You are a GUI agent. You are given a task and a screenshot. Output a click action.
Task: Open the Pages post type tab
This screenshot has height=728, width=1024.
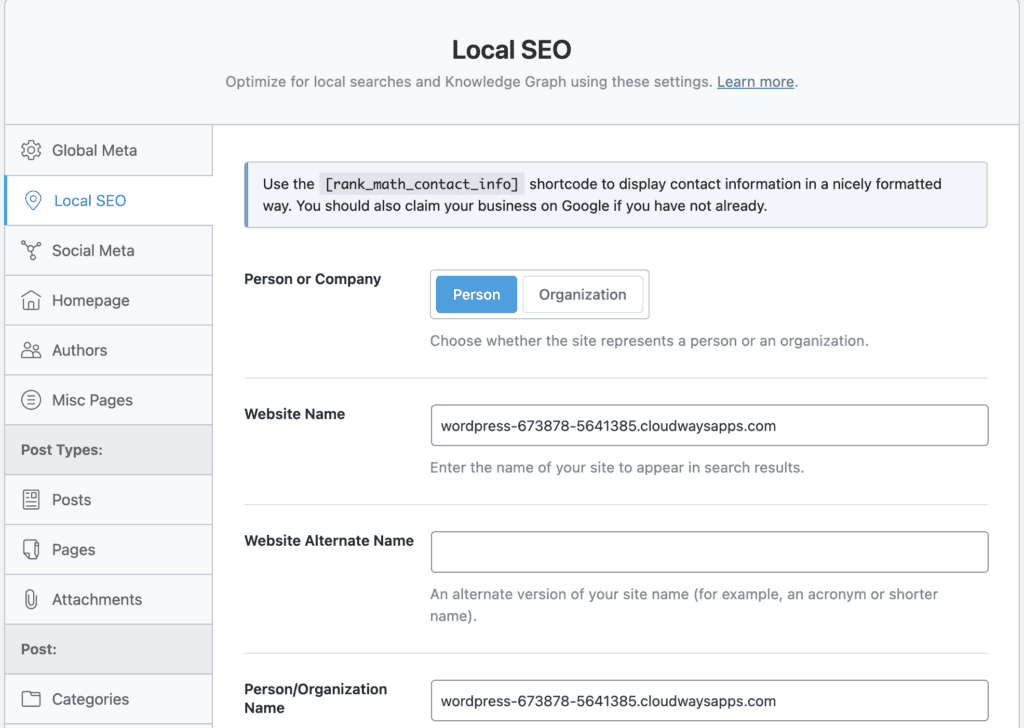108,549
